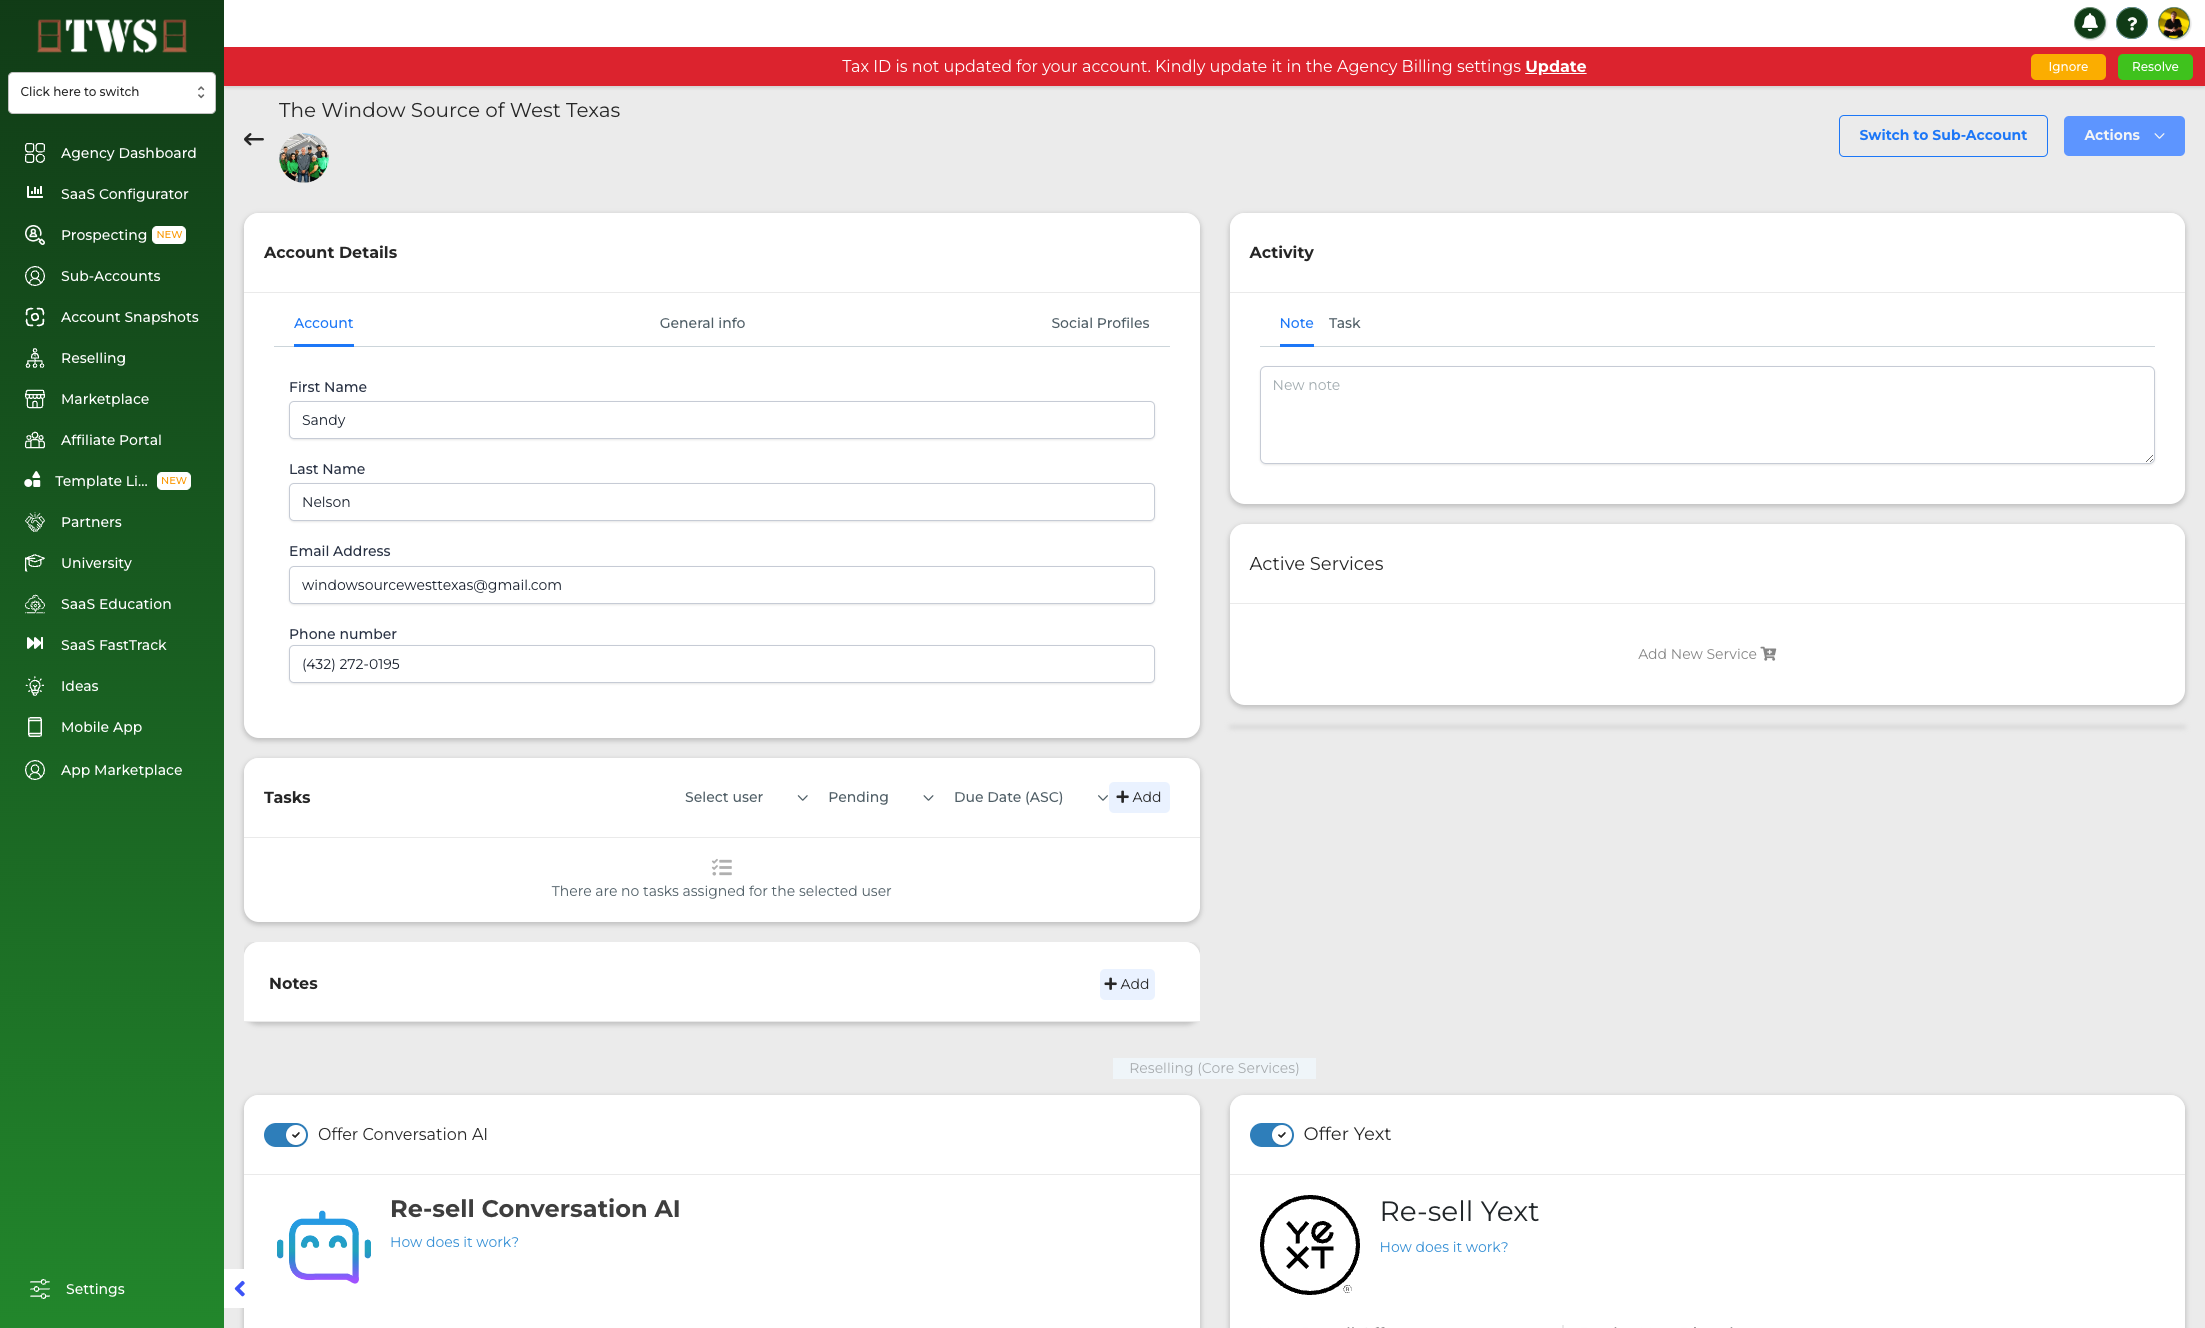Image resolution: width=2205 pixels, height=1328 pixels.
Task: Open the help question mark icon
Action: tap(2131, 23)
